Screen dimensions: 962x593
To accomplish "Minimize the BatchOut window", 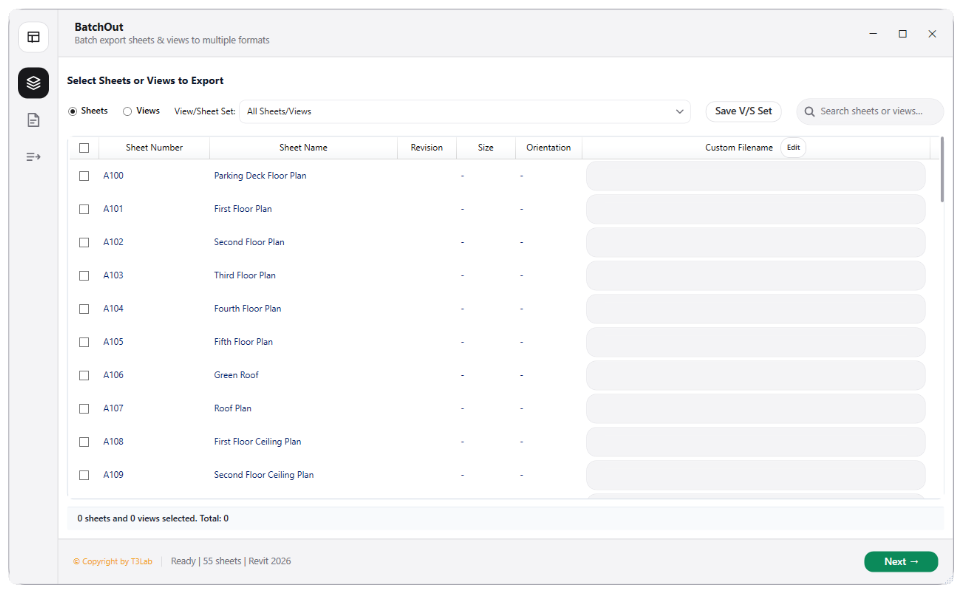I will click(873, 34).
